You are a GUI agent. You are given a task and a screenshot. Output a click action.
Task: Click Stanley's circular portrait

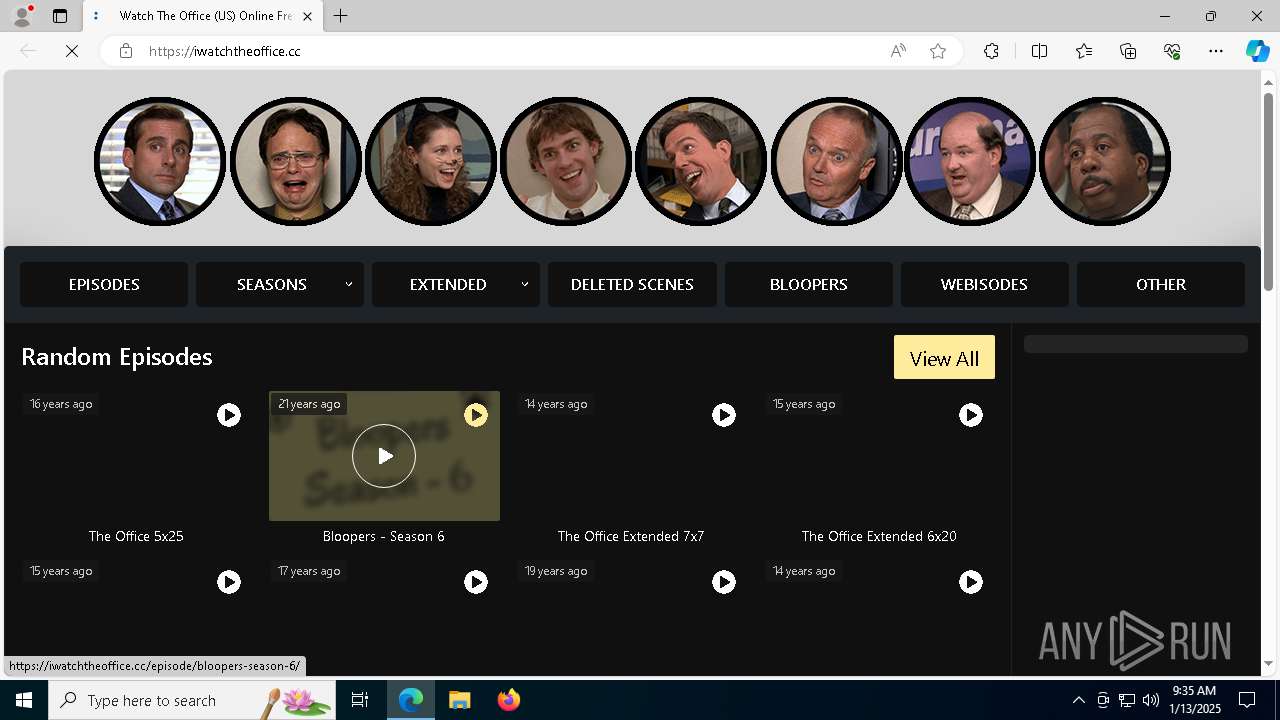1105,161
